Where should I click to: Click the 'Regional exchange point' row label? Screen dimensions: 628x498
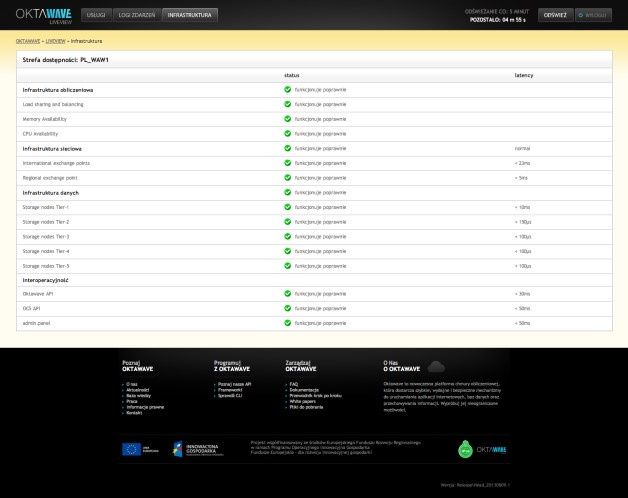click(50, 178)
